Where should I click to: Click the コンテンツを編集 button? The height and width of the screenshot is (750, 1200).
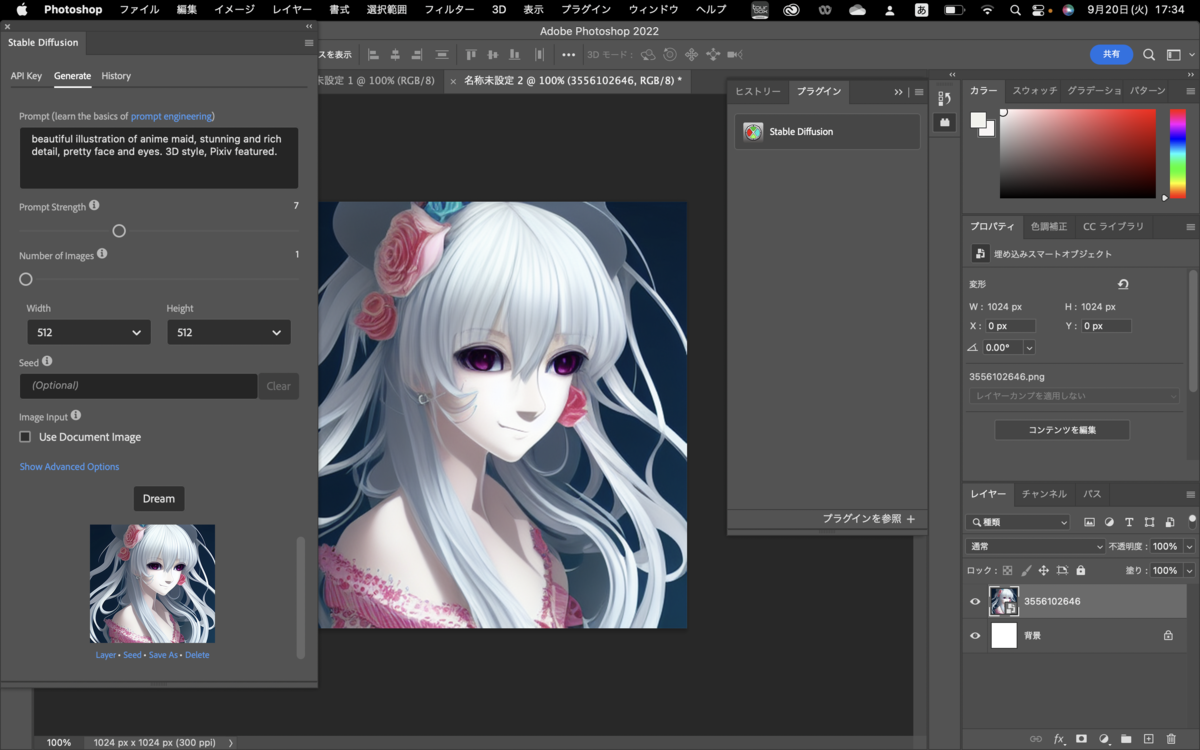point(1062,430)
